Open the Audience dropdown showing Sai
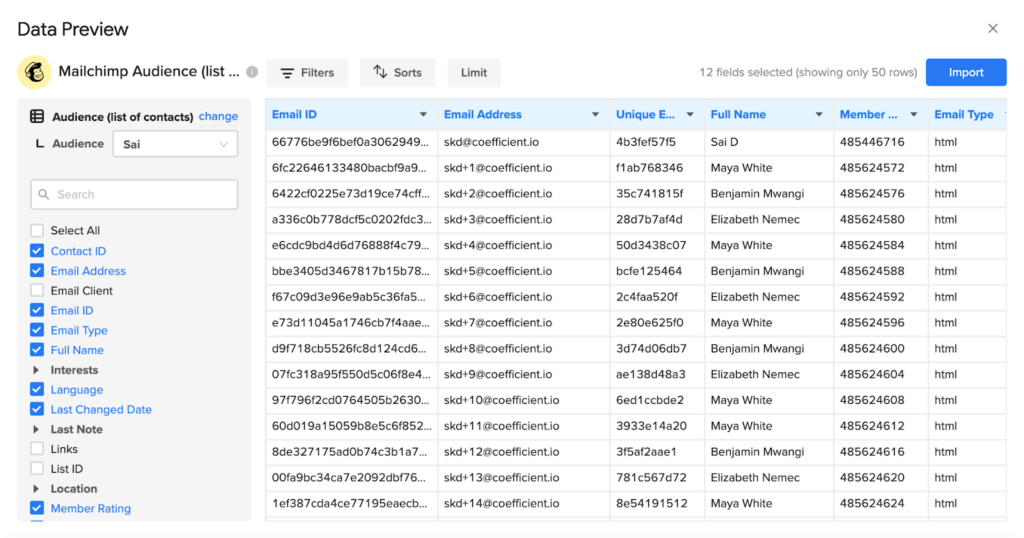This screenshot has width=1024, height=538. coord(175,144)
